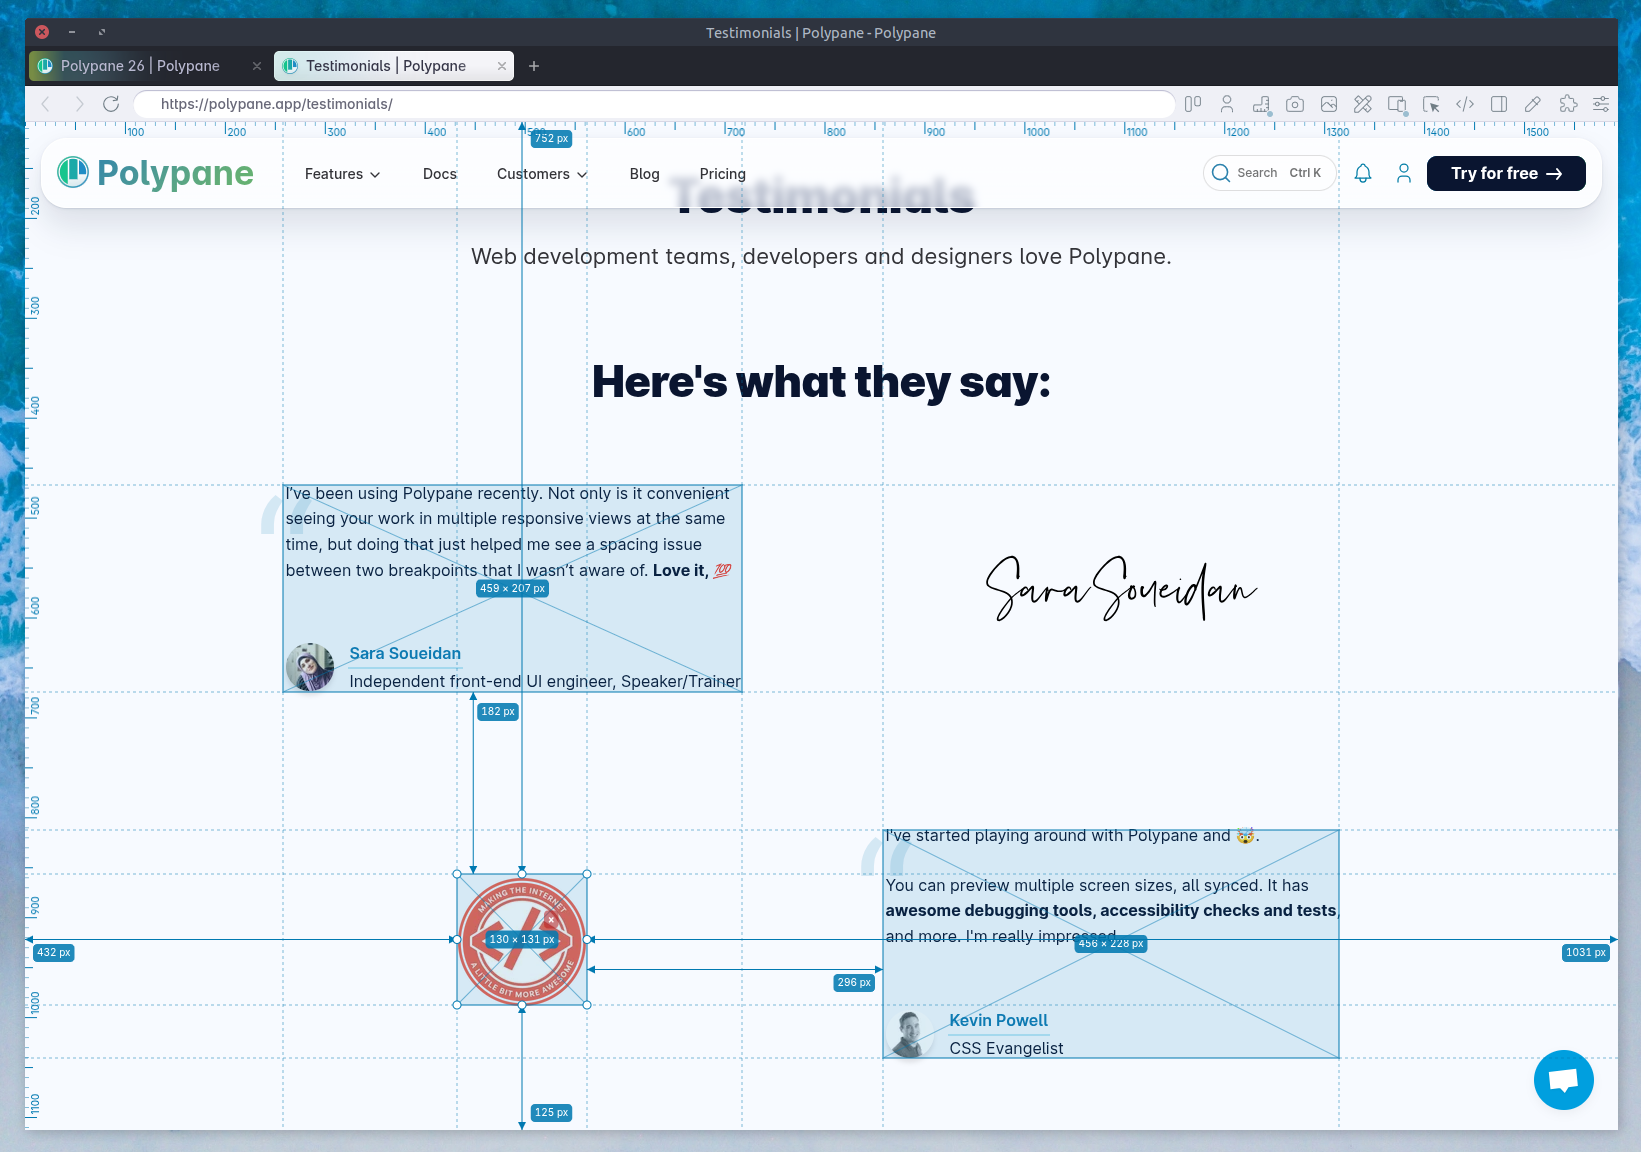Click the URL address bar
The image size is (1641, 1152).
point(655,104)
